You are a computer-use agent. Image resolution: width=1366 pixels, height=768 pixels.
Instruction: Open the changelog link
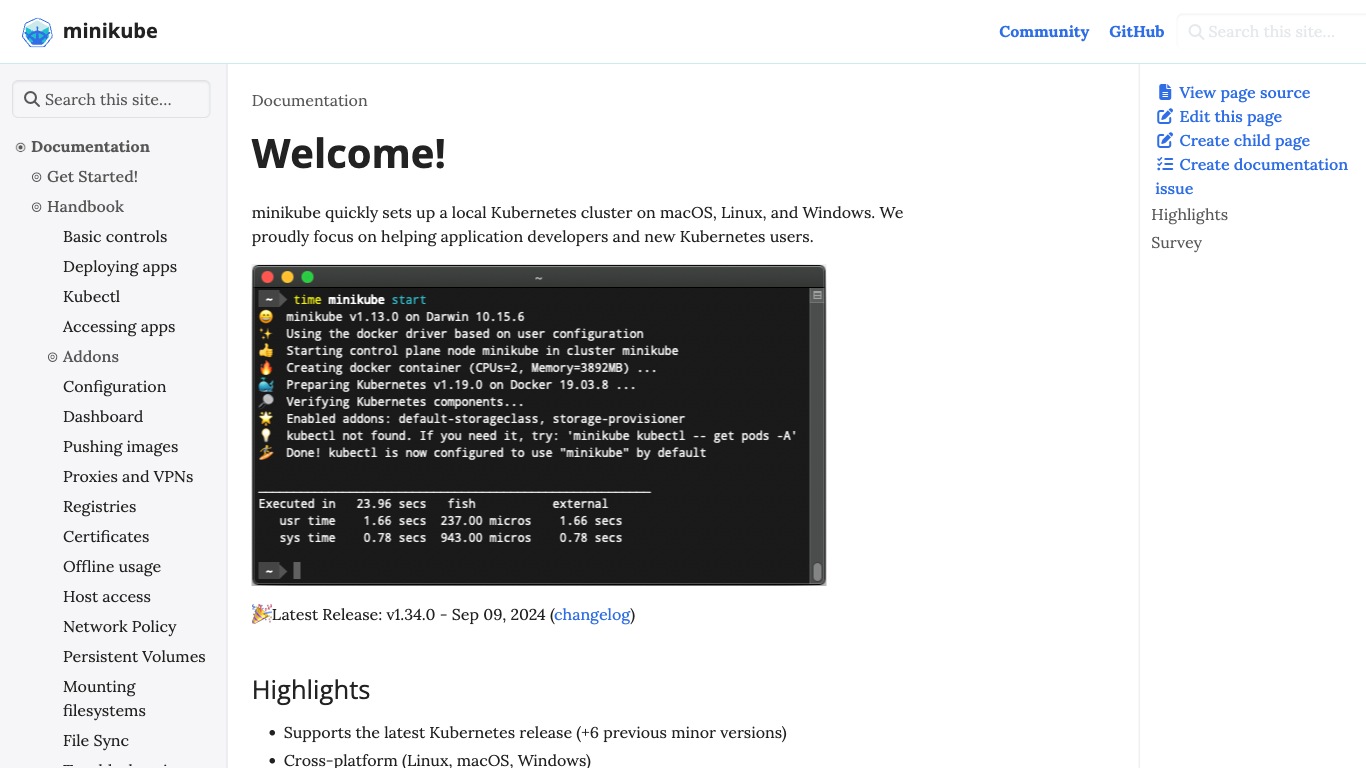click(592, 614)
